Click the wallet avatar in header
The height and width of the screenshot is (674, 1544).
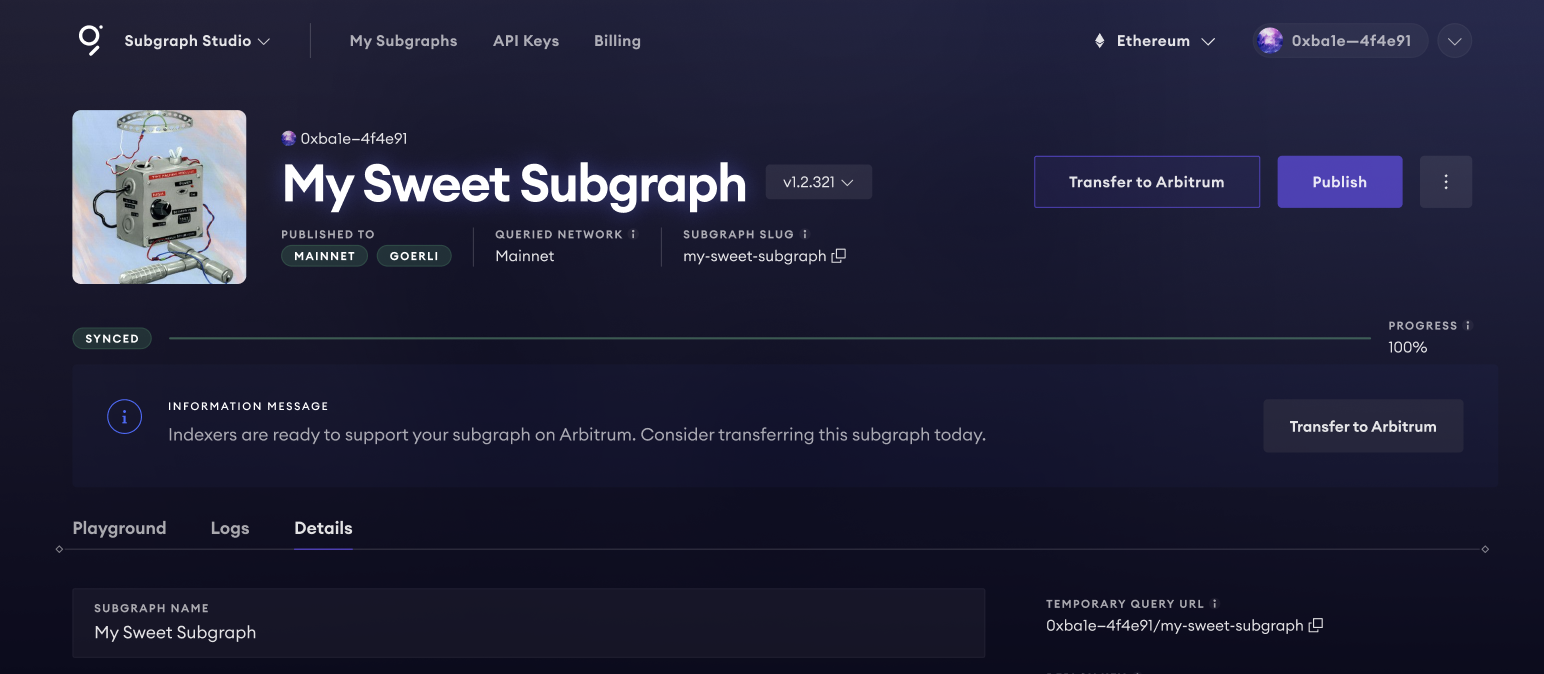pos(1270,41)
